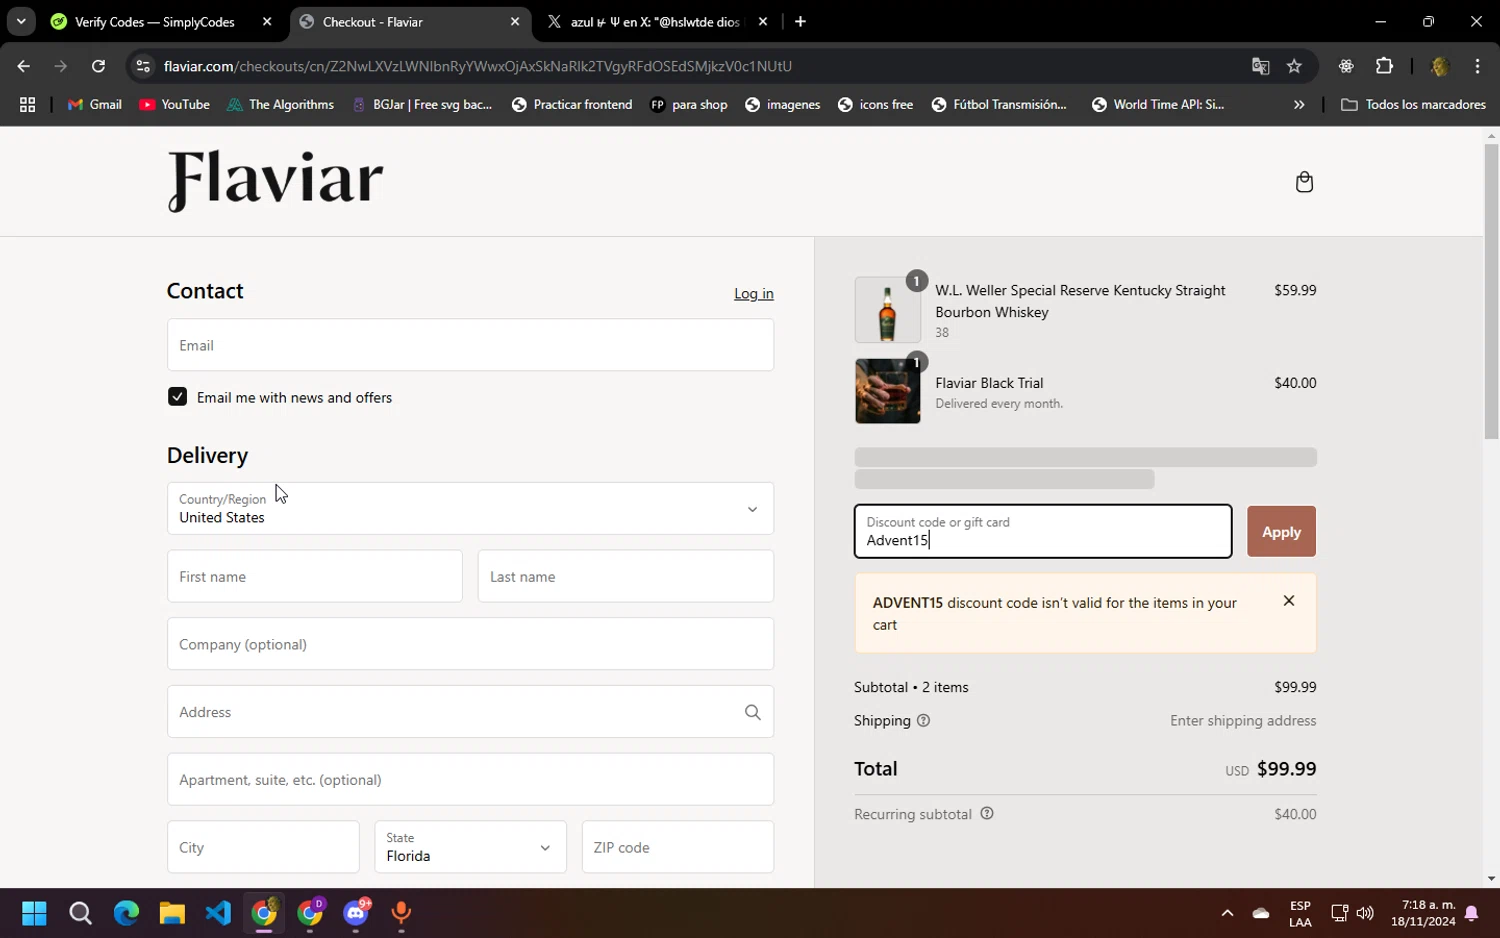Image resolution: width=1500 pixels, height=938 pixels.
Task: Switch to the X azul tab
Action: (x=655, y=21)
